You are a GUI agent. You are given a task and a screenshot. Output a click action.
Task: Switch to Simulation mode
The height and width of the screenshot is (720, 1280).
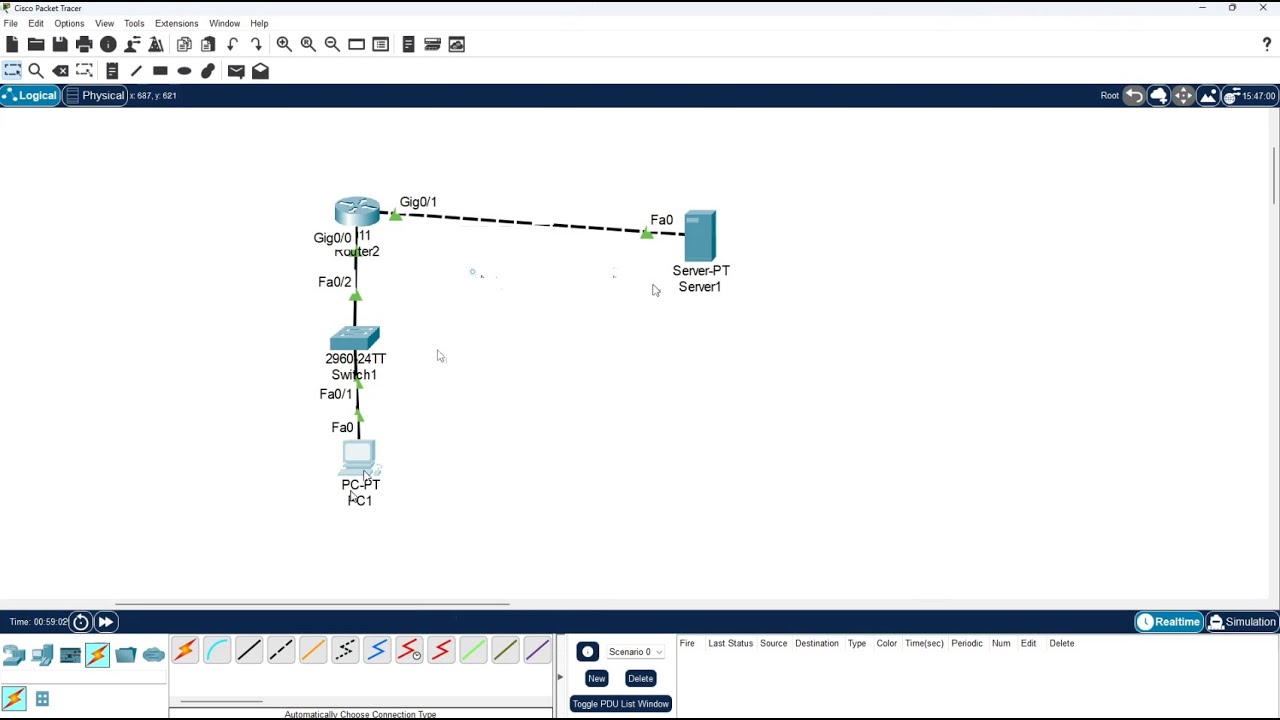[x=1242, y=622]
